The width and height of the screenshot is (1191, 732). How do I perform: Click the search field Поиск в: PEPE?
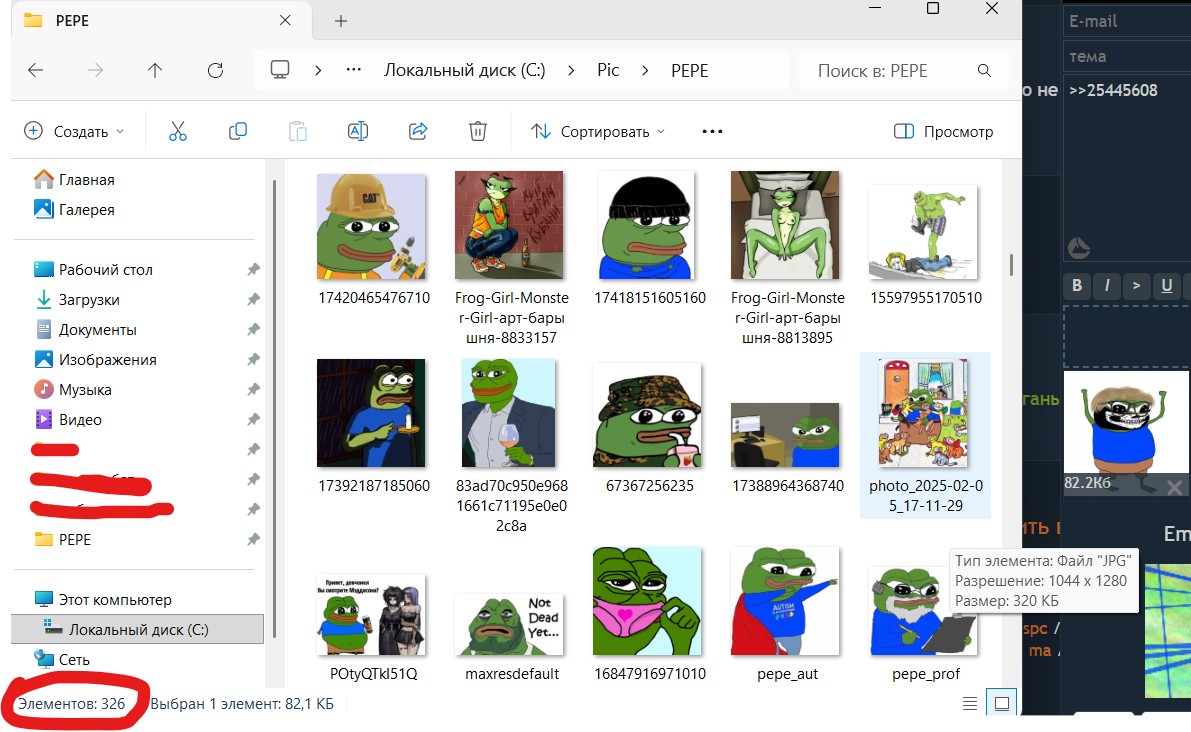tap(904, 71)
